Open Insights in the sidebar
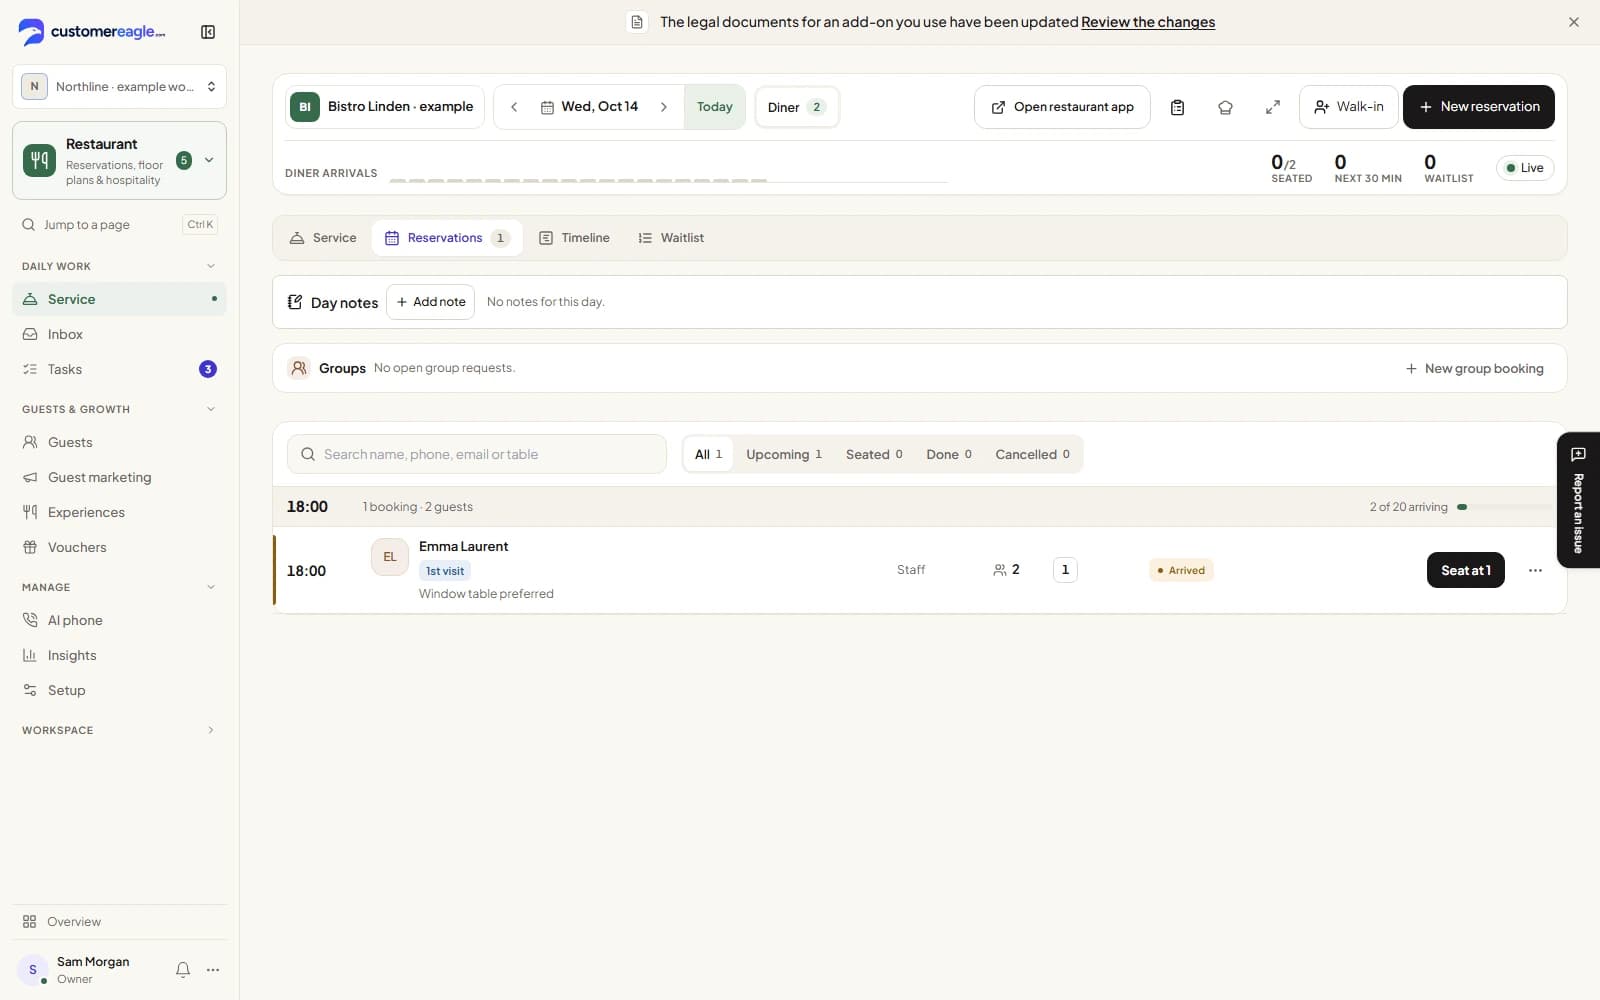1600x1000 pixels. click(119, 655)
